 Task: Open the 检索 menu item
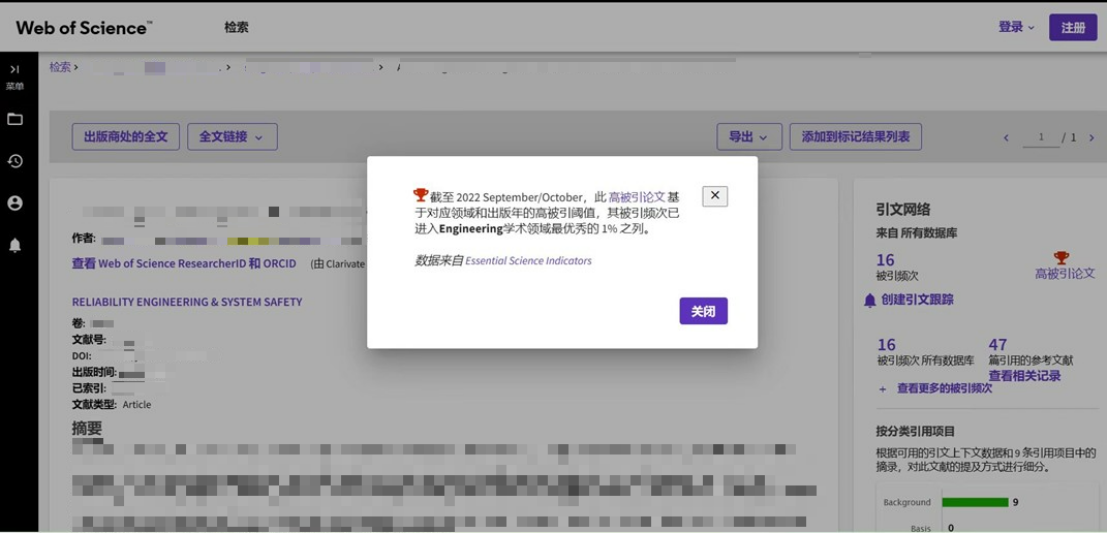(x=237, y=28)
